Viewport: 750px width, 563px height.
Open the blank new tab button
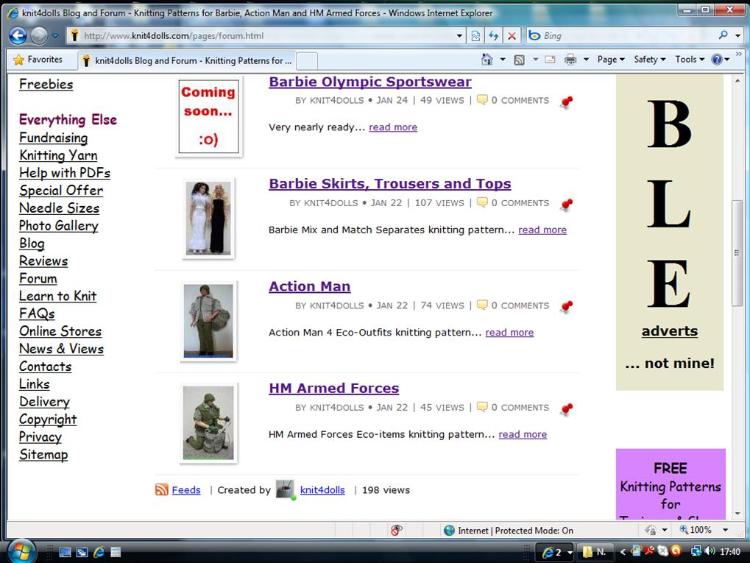click(307, 60)
